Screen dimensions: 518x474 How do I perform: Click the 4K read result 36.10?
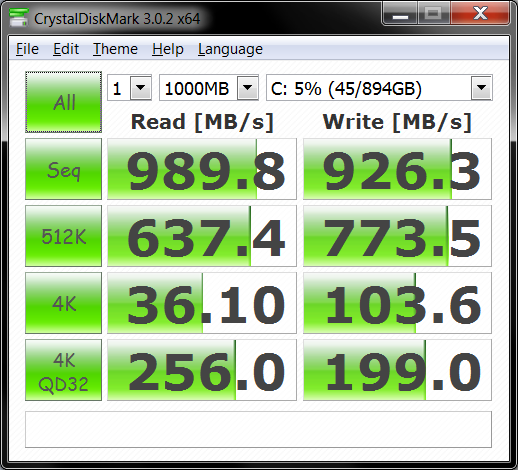click(x=202, y=303)
